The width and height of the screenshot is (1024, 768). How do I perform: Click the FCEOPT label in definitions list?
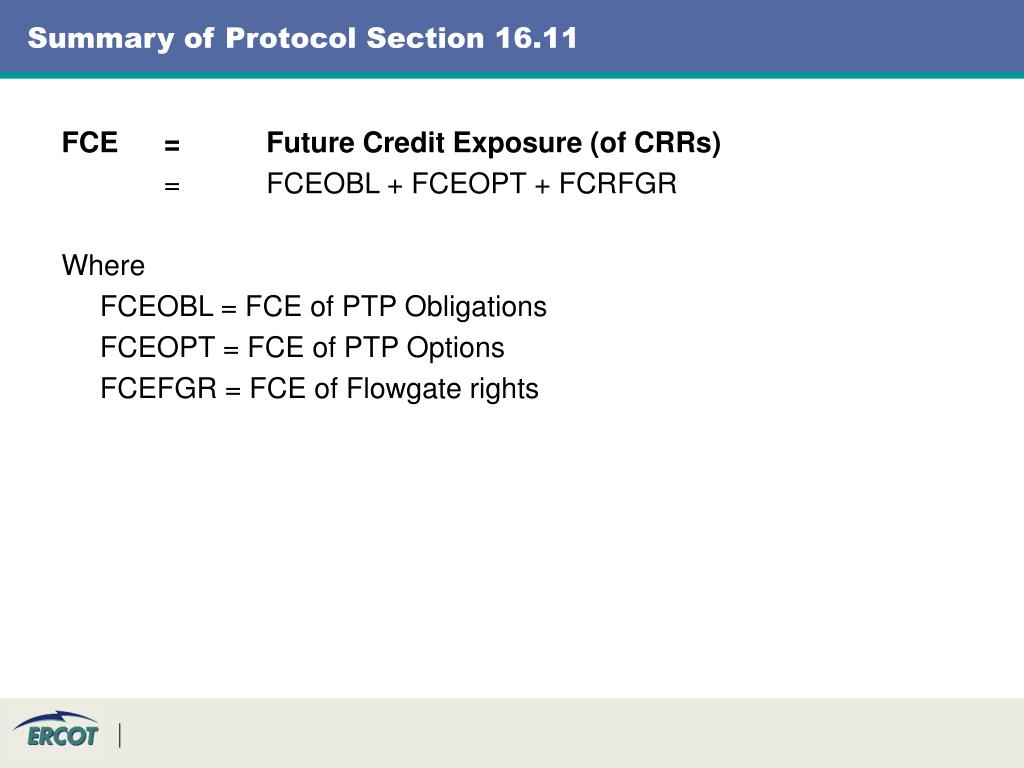[157, 347]
